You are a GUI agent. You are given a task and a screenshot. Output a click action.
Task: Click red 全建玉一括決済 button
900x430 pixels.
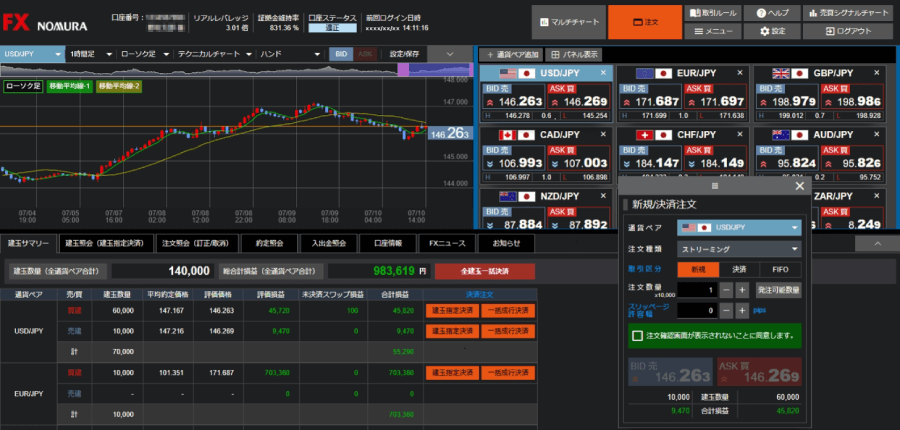coord(485,272)
